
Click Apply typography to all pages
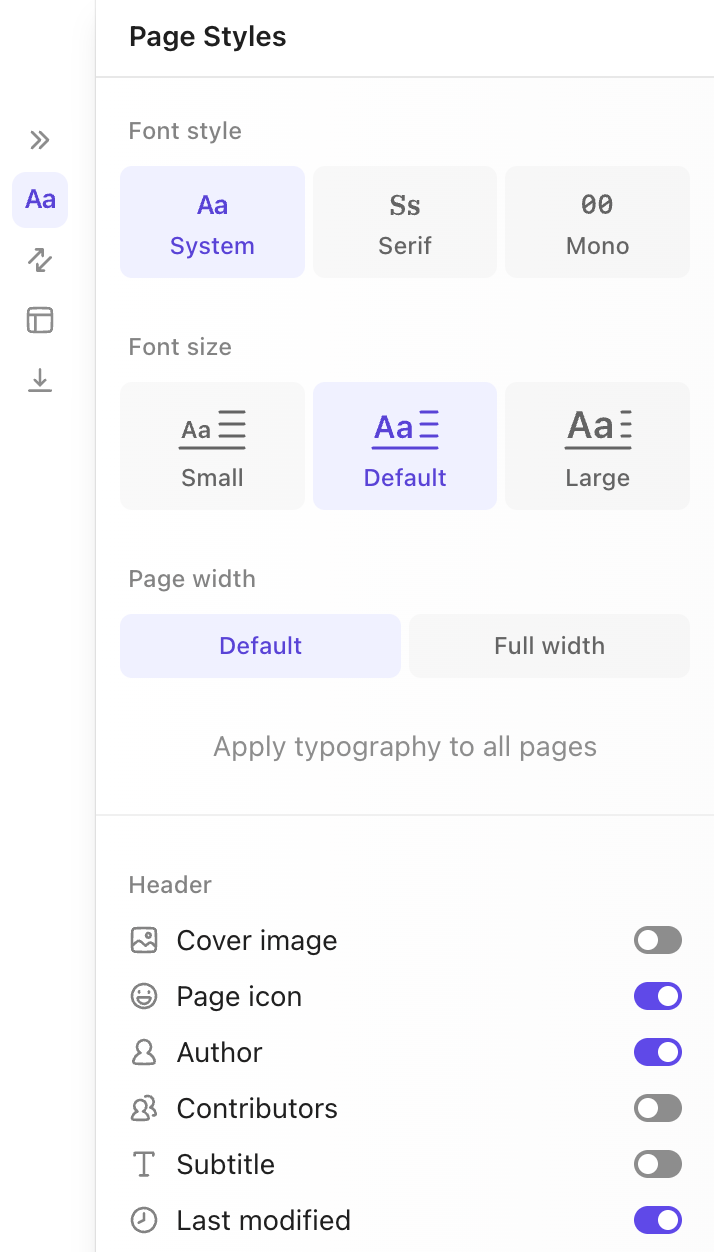404,746
